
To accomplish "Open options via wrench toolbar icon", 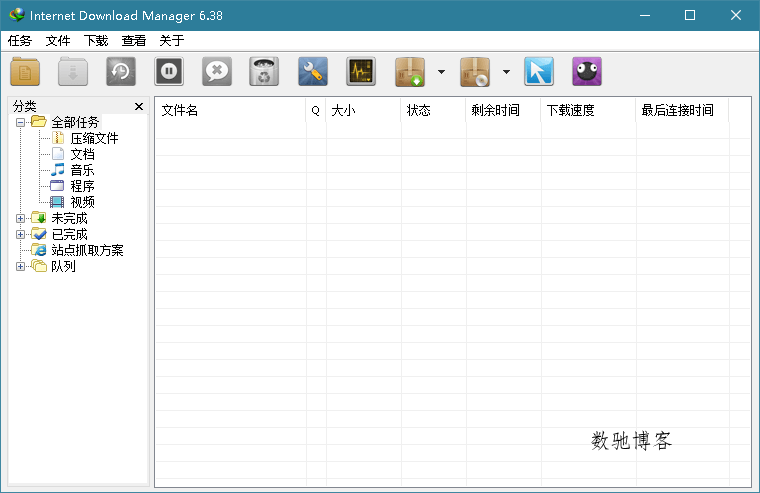I will click(x=313, y=72).
